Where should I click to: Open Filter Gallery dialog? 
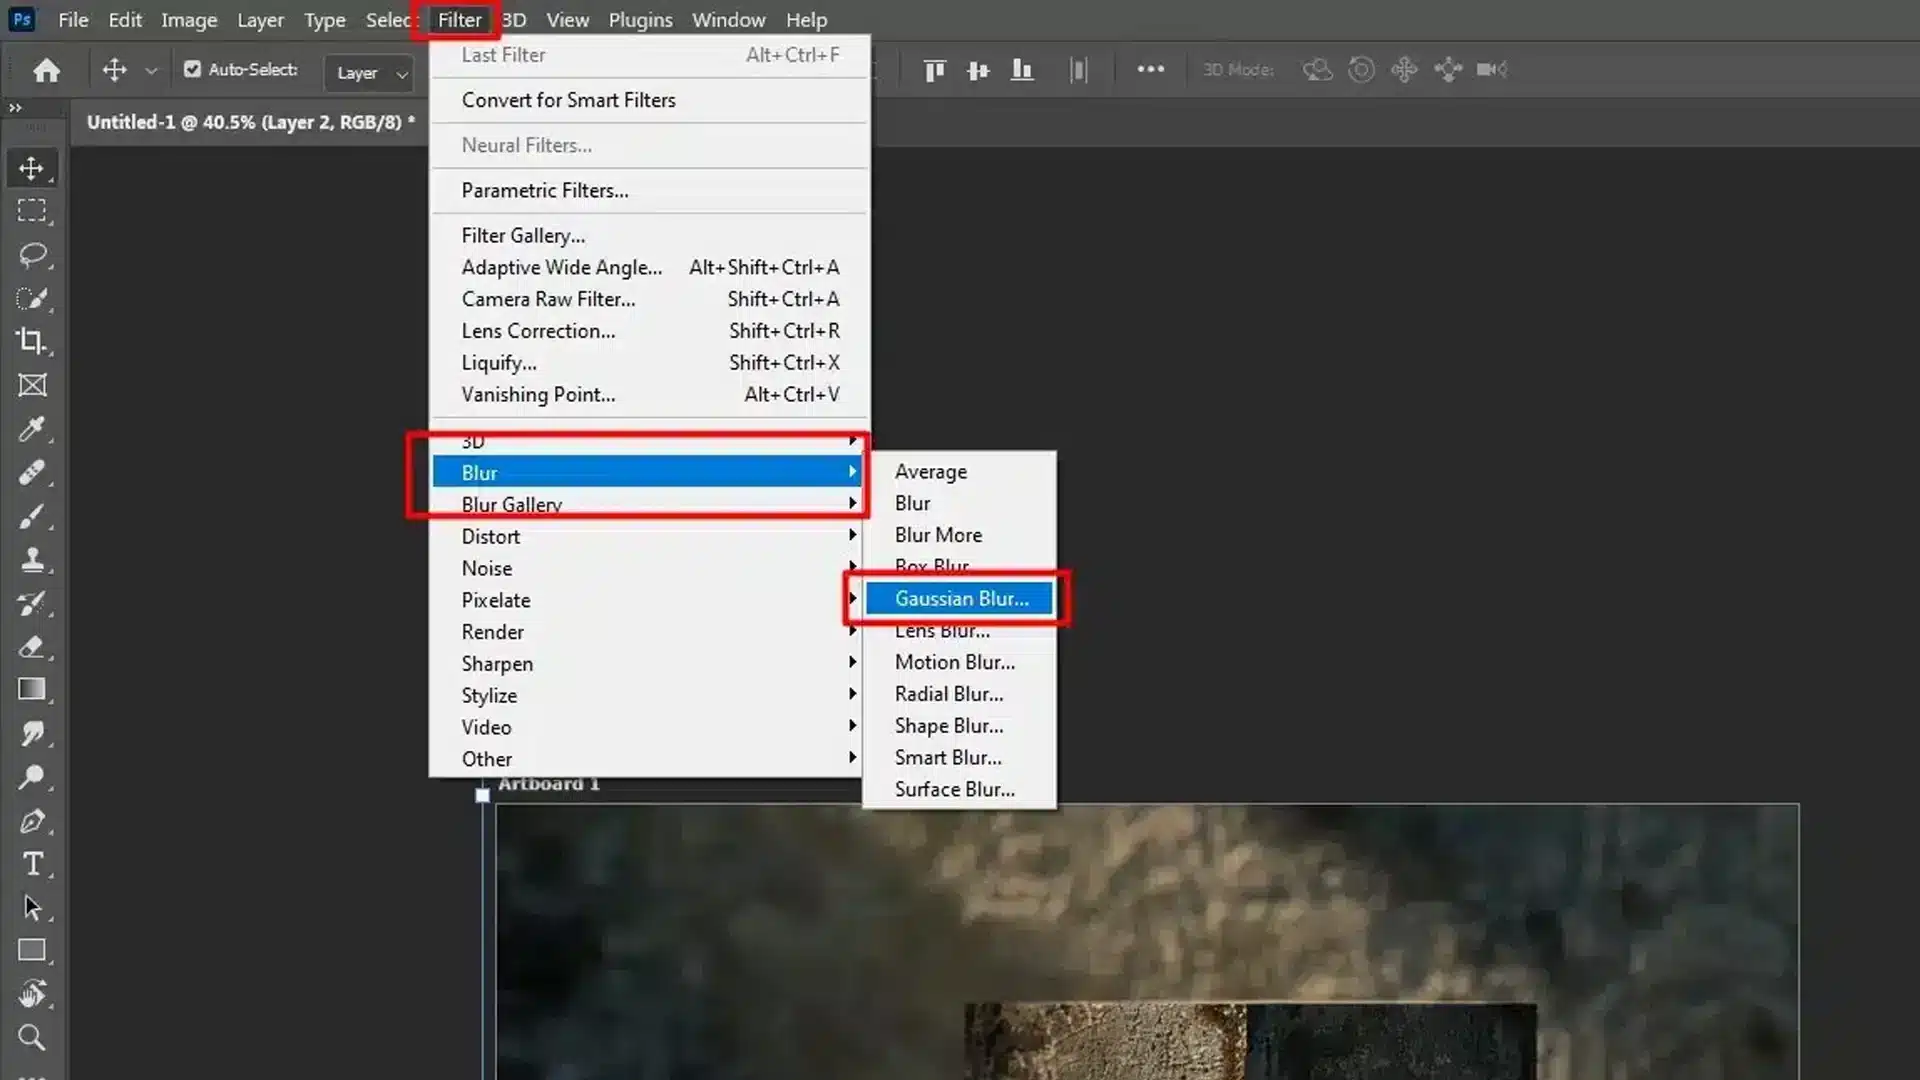point(524,235)
